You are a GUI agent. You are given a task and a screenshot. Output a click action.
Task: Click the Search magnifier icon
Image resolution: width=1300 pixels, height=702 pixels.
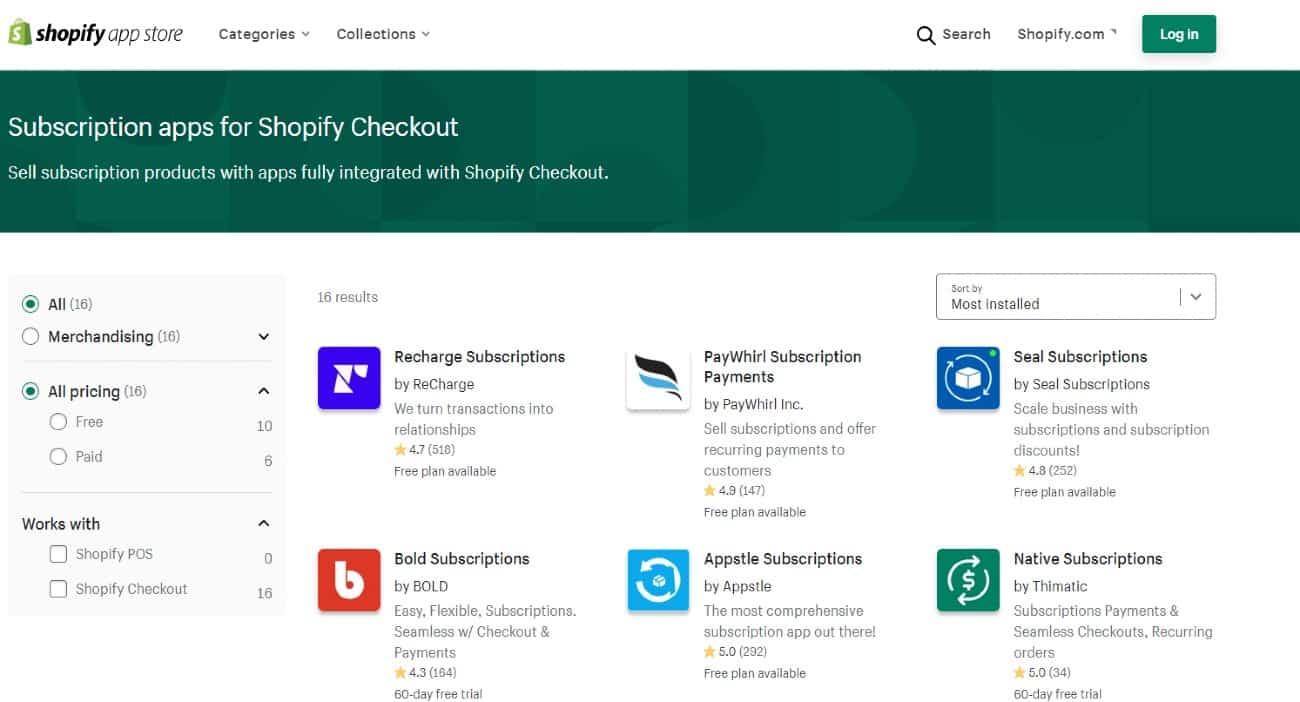click(x=926, y=35)
